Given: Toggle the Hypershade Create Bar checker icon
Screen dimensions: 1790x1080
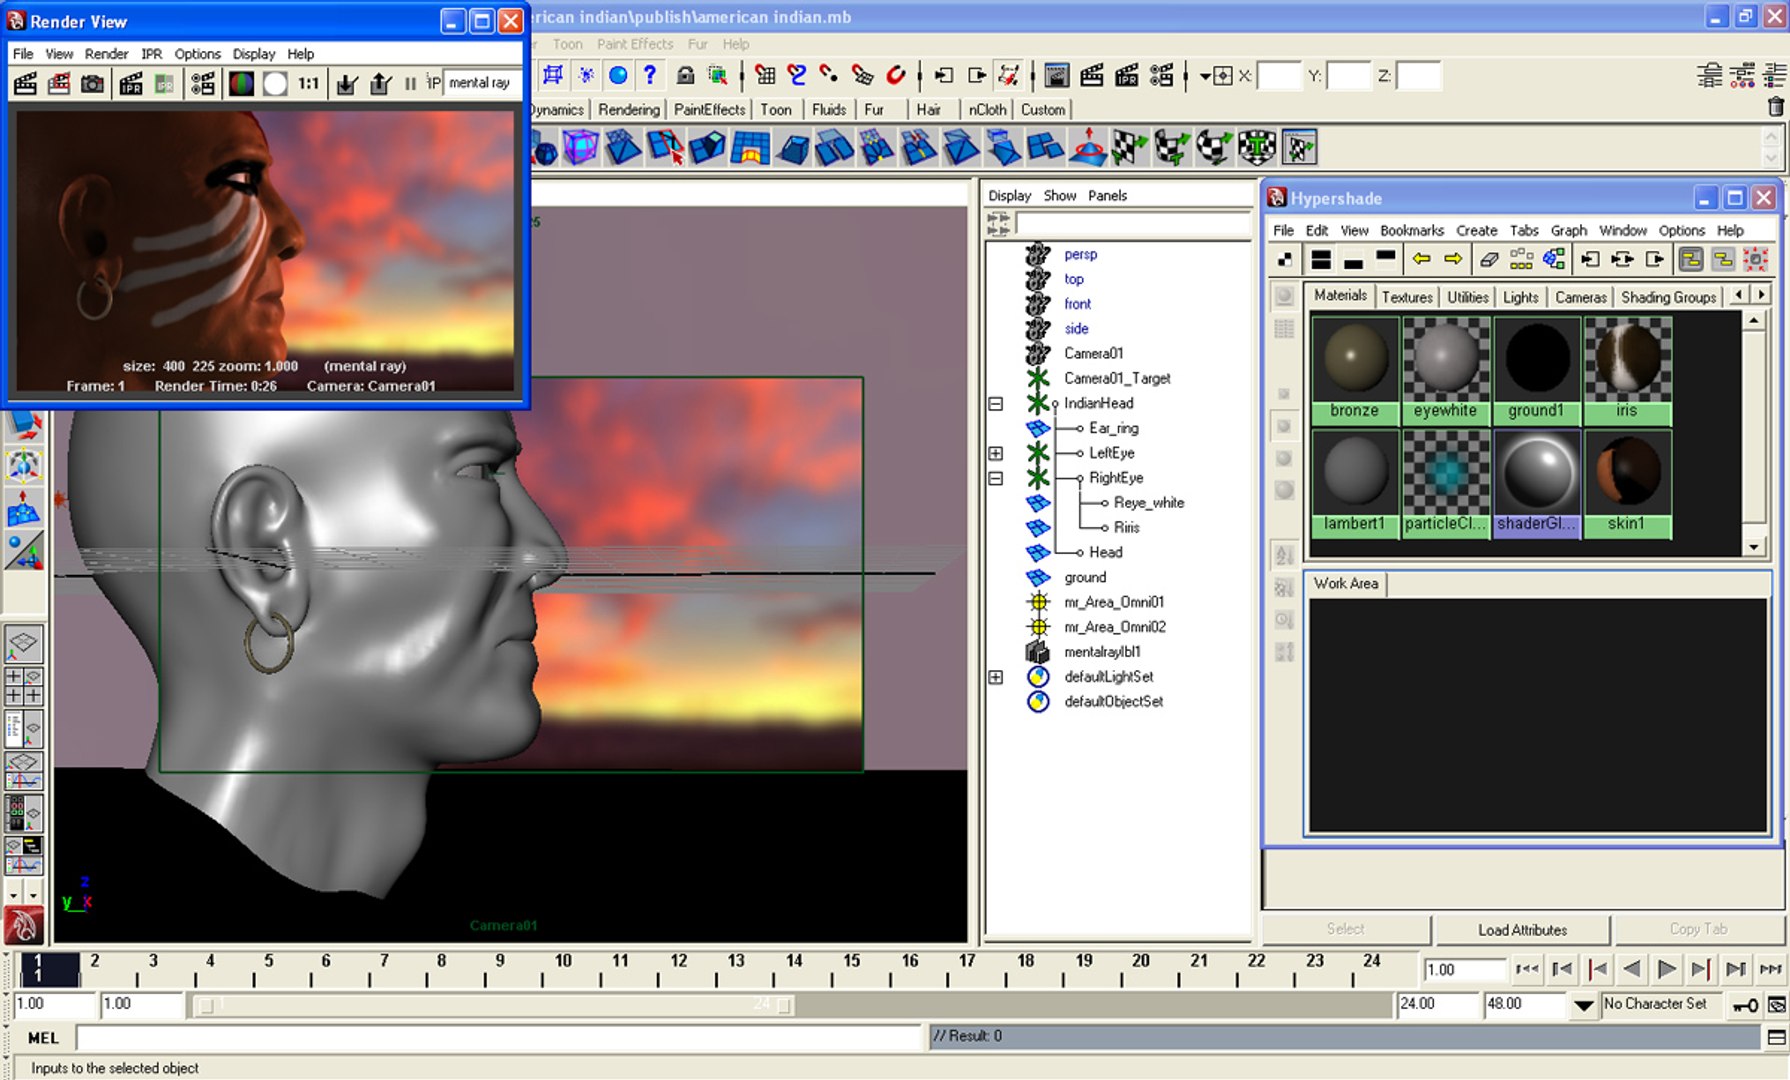Looking at the screenshot, I should click(x=1285, y=260).
